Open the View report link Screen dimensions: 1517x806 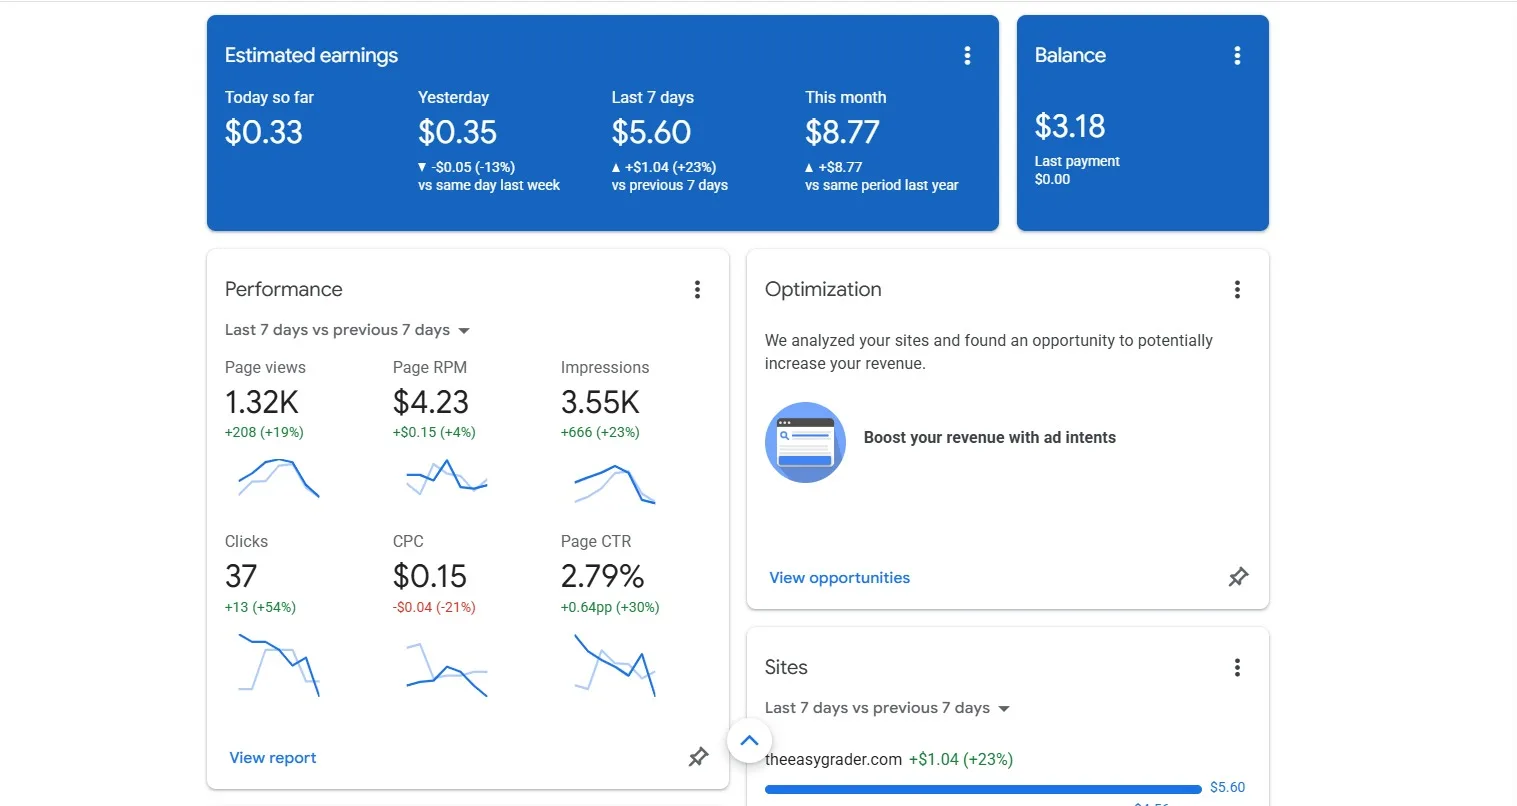(273, 758)
